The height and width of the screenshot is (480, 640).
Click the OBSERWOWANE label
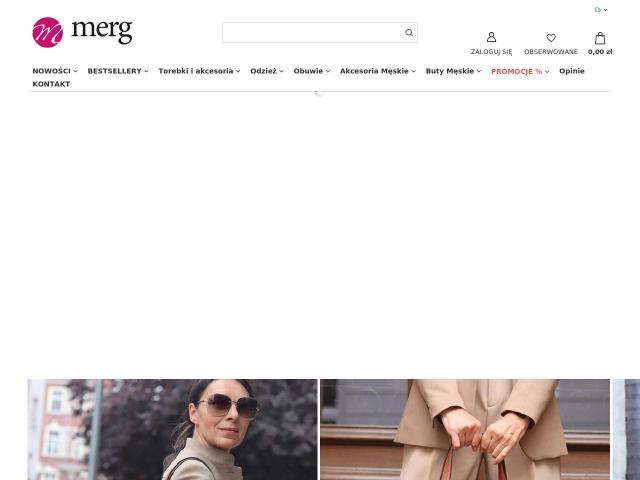point(551,52)
